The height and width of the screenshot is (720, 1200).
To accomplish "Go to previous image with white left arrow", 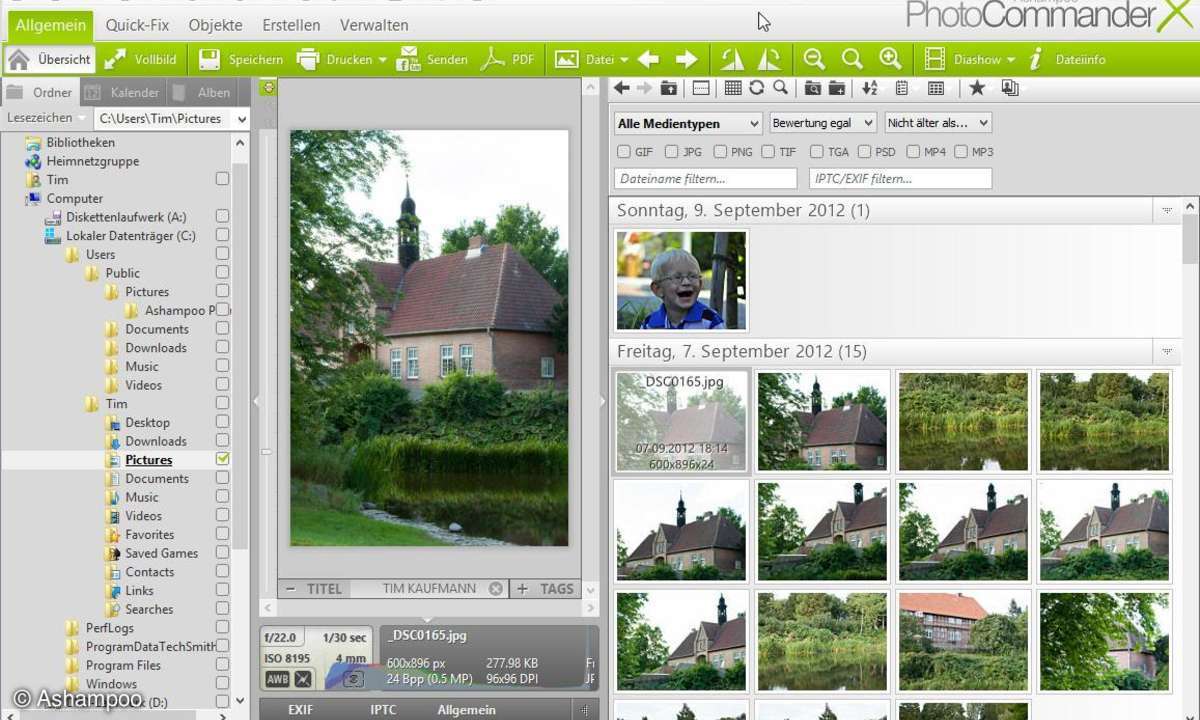I will click(x=648, y=60).
